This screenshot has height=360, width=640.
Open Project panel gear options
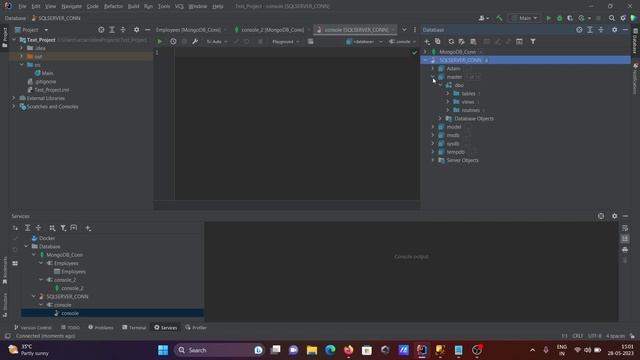point(136,30)
